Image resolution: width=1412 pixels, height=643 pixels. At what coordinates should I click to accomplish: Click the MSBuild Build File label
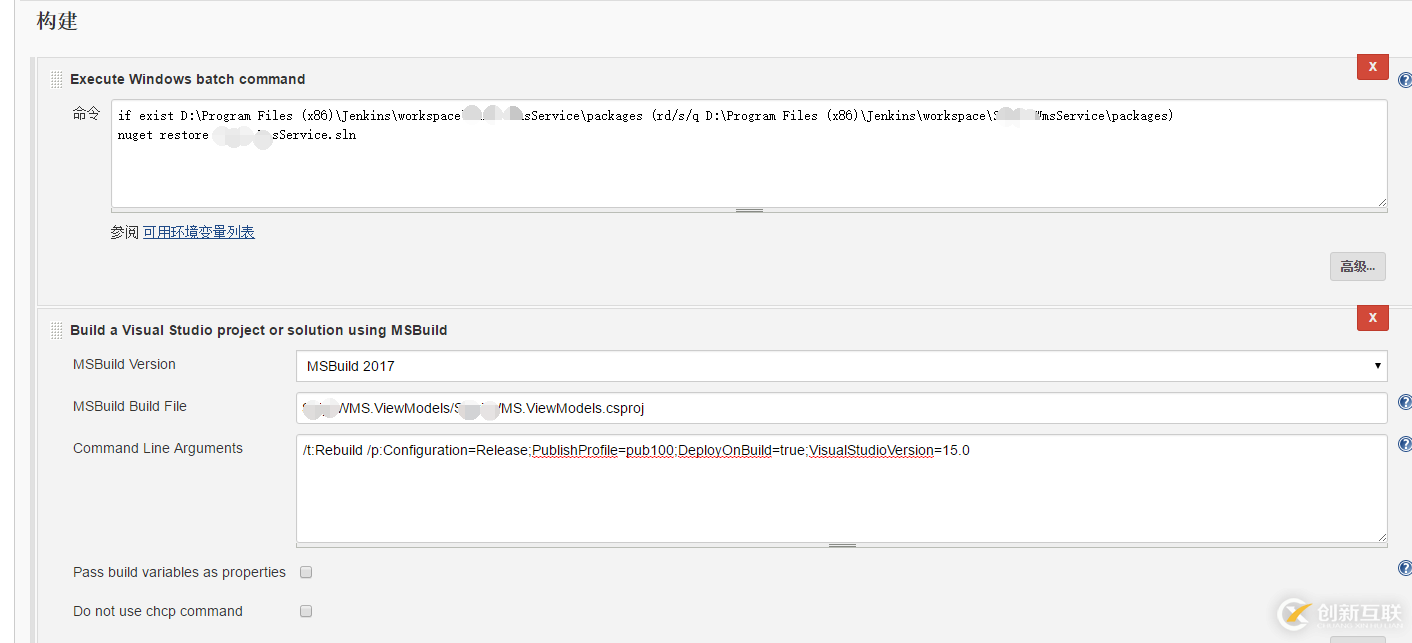(x=130, y=406)
